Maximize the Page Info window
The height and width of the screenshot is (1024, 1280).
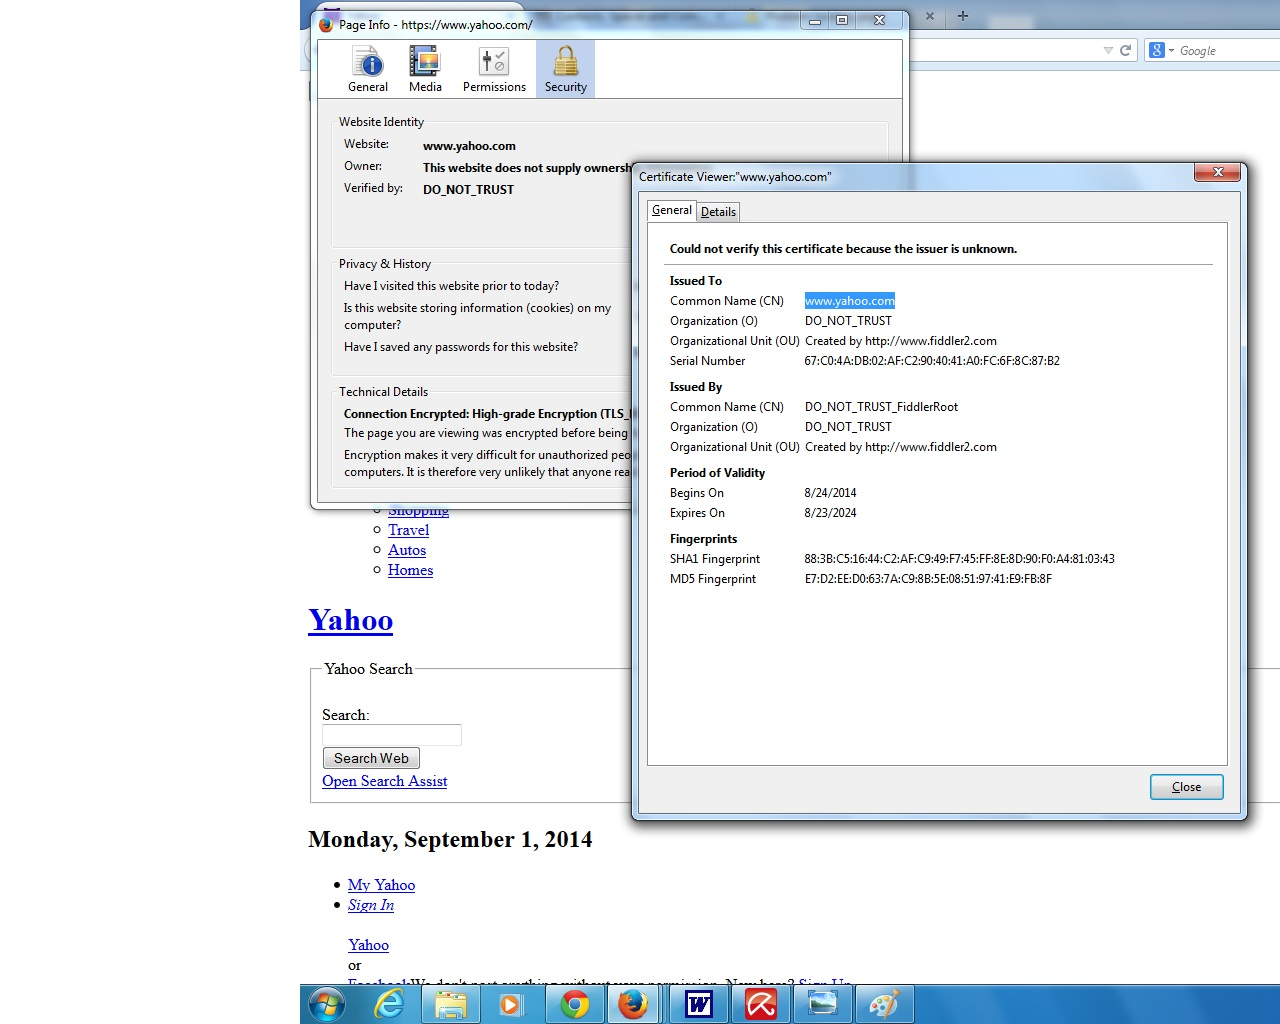click(842, 20)
